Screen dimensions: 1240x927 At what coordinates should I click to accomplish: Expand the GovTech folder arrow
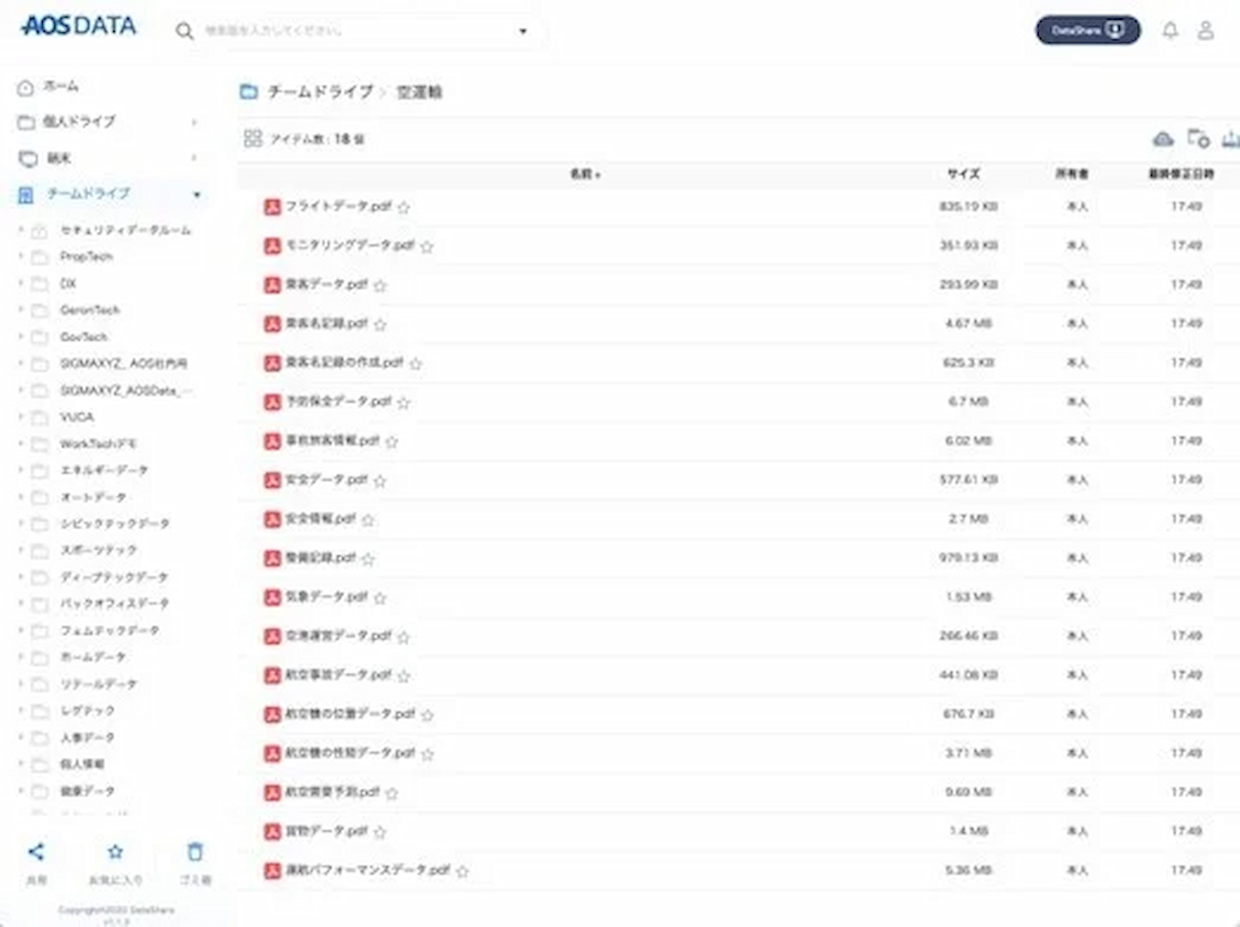coord(21,337)
